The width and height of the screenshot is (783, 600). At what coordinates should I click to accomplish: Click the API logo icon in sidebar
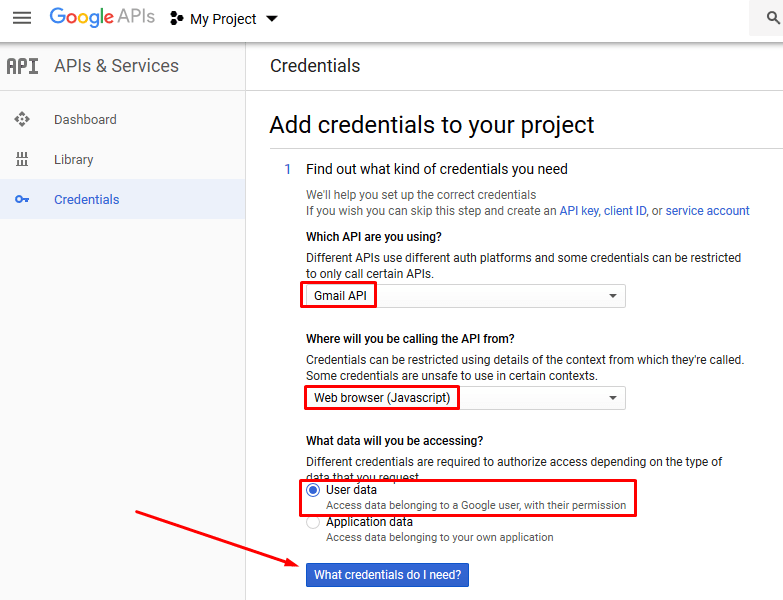22,66
